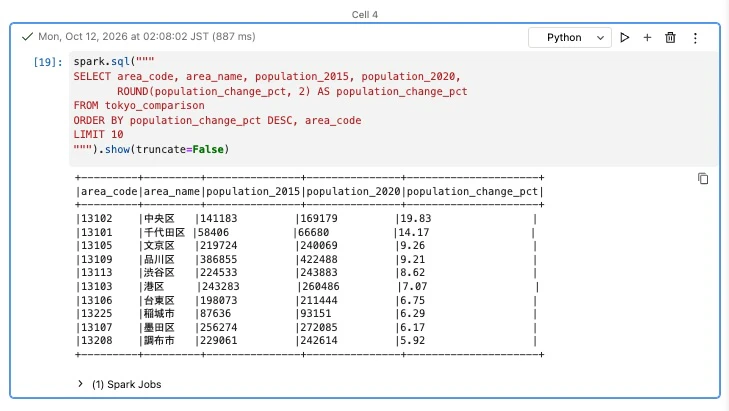The image size is (729, 411).
Task: Select area code 13101 in output
Action: pos(97,232)
